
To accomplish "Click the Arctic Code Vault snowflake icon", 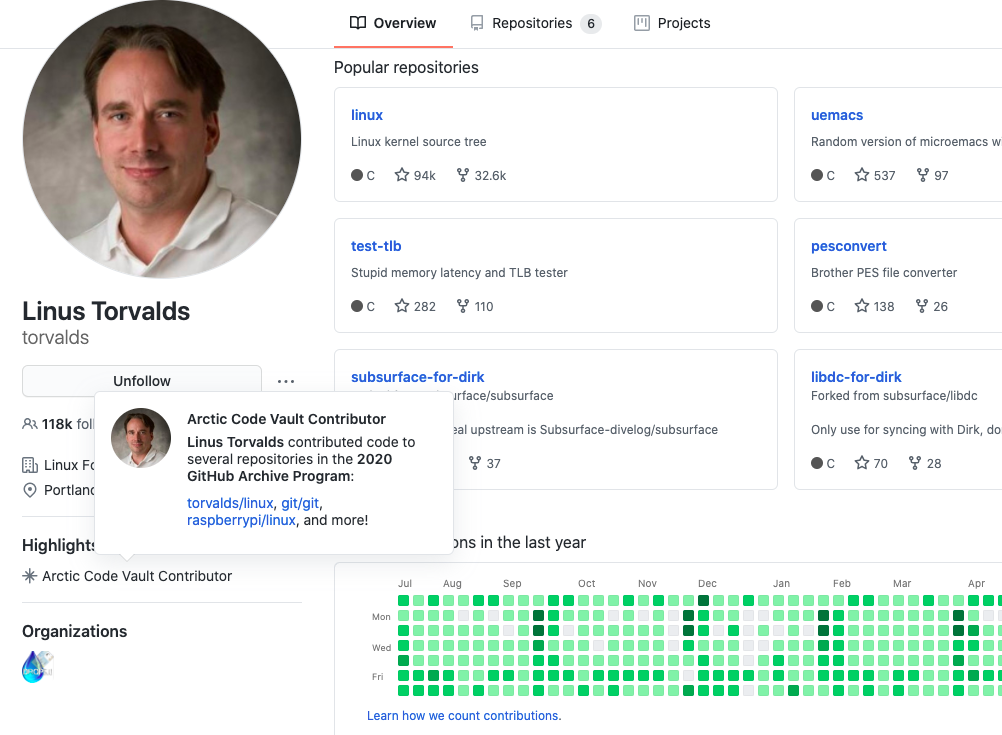I will coord(30,576).
